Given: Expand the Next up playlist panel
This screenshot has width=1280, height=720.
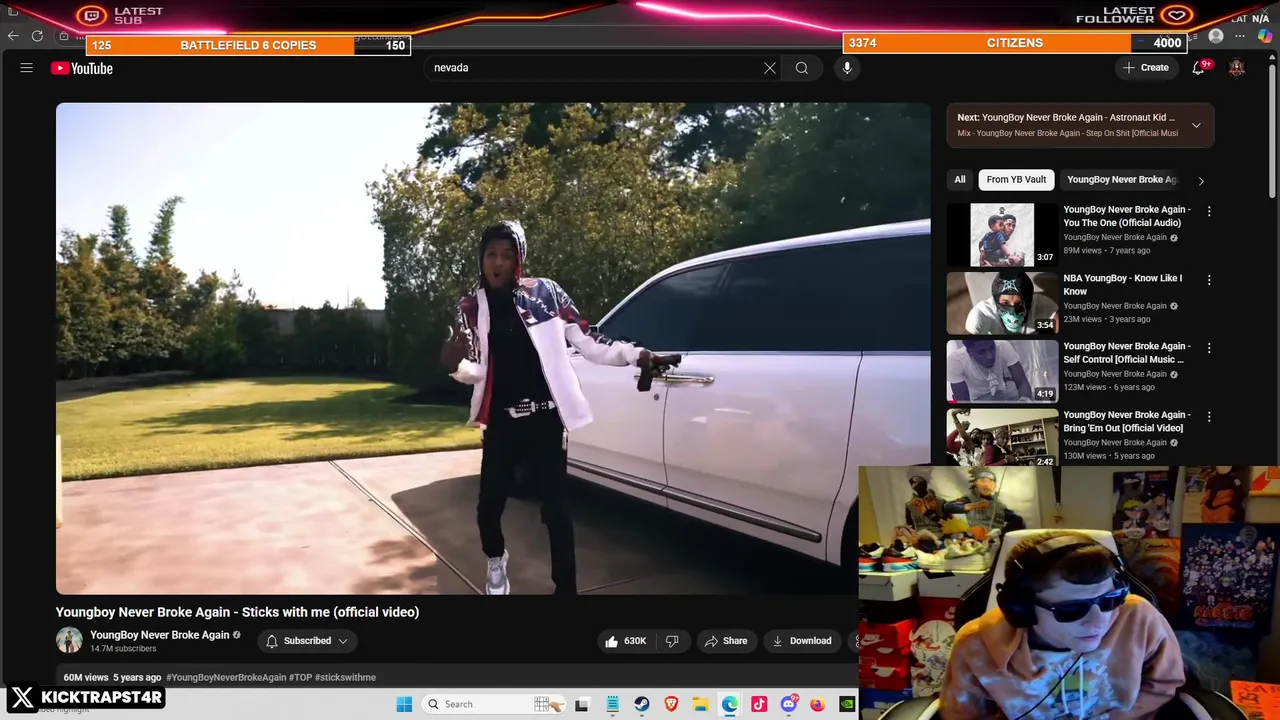Looking at the screenshot, I should click(1196, 125).
